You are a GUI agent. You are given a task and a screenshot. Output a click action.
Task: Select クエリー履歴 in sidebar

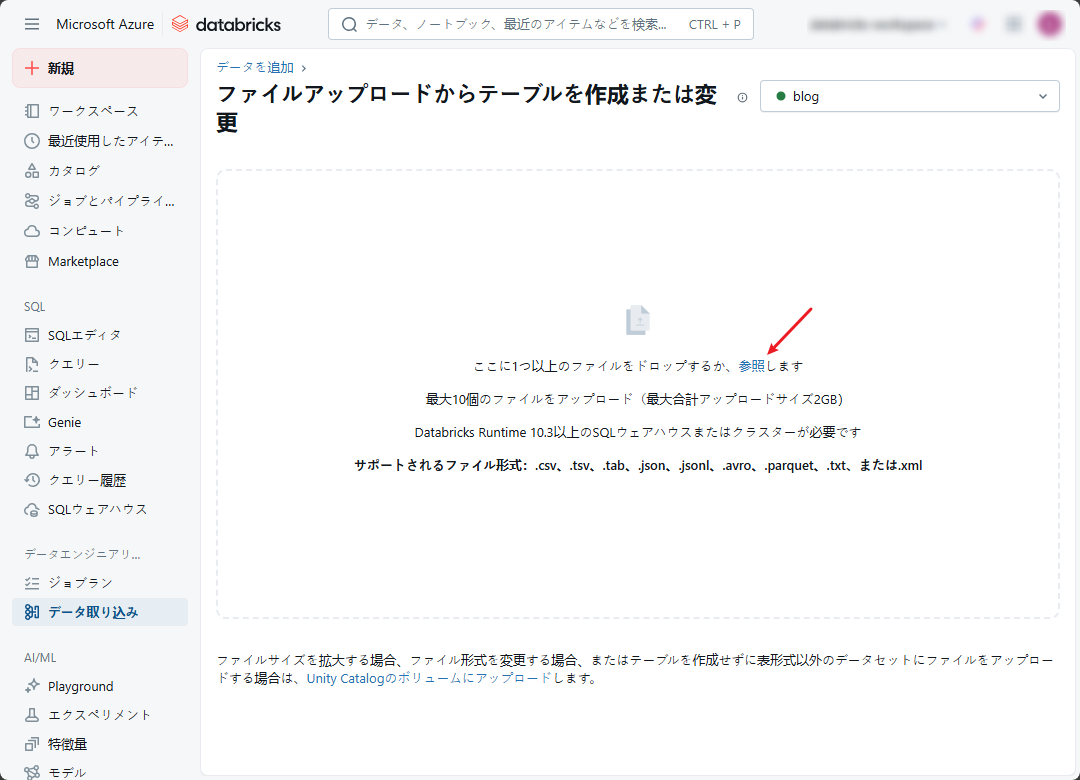click(100, 480)
